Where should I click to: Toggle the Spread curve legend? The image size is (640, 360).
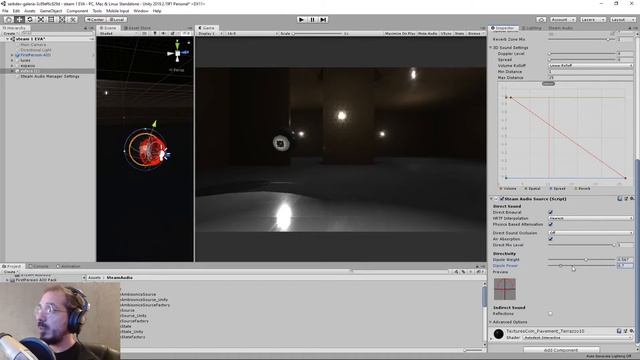pos(557,189)
